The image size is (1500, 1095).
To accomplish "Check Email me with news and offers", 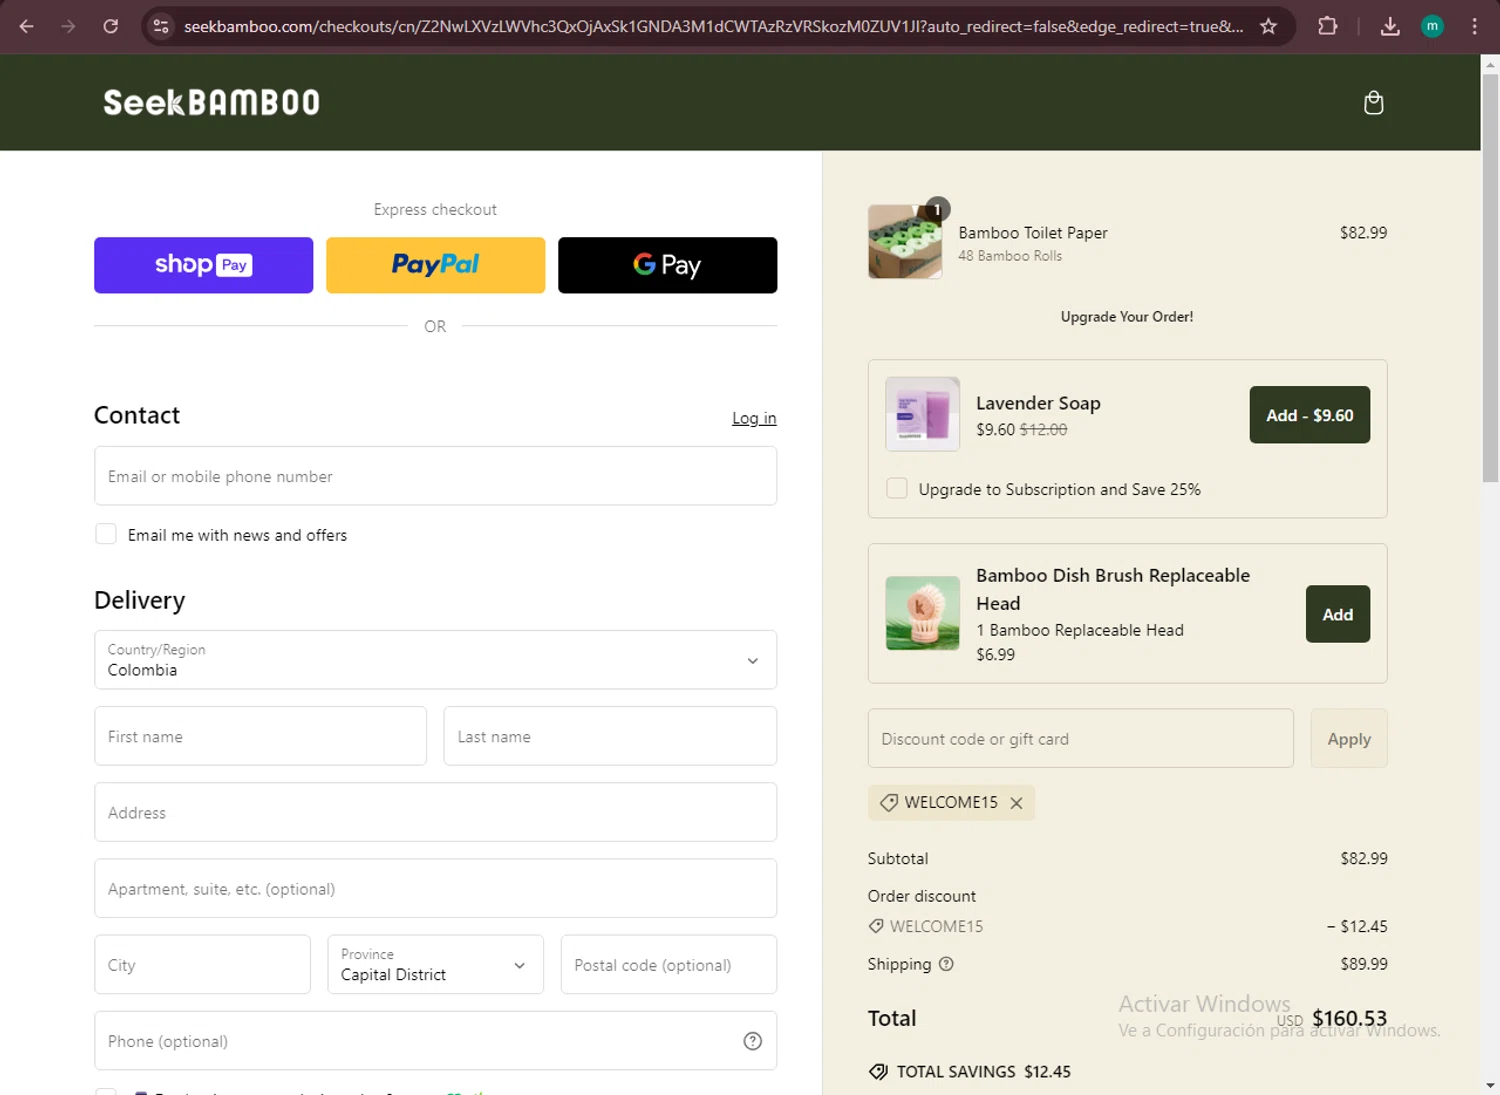I will [x=106, y=534].
